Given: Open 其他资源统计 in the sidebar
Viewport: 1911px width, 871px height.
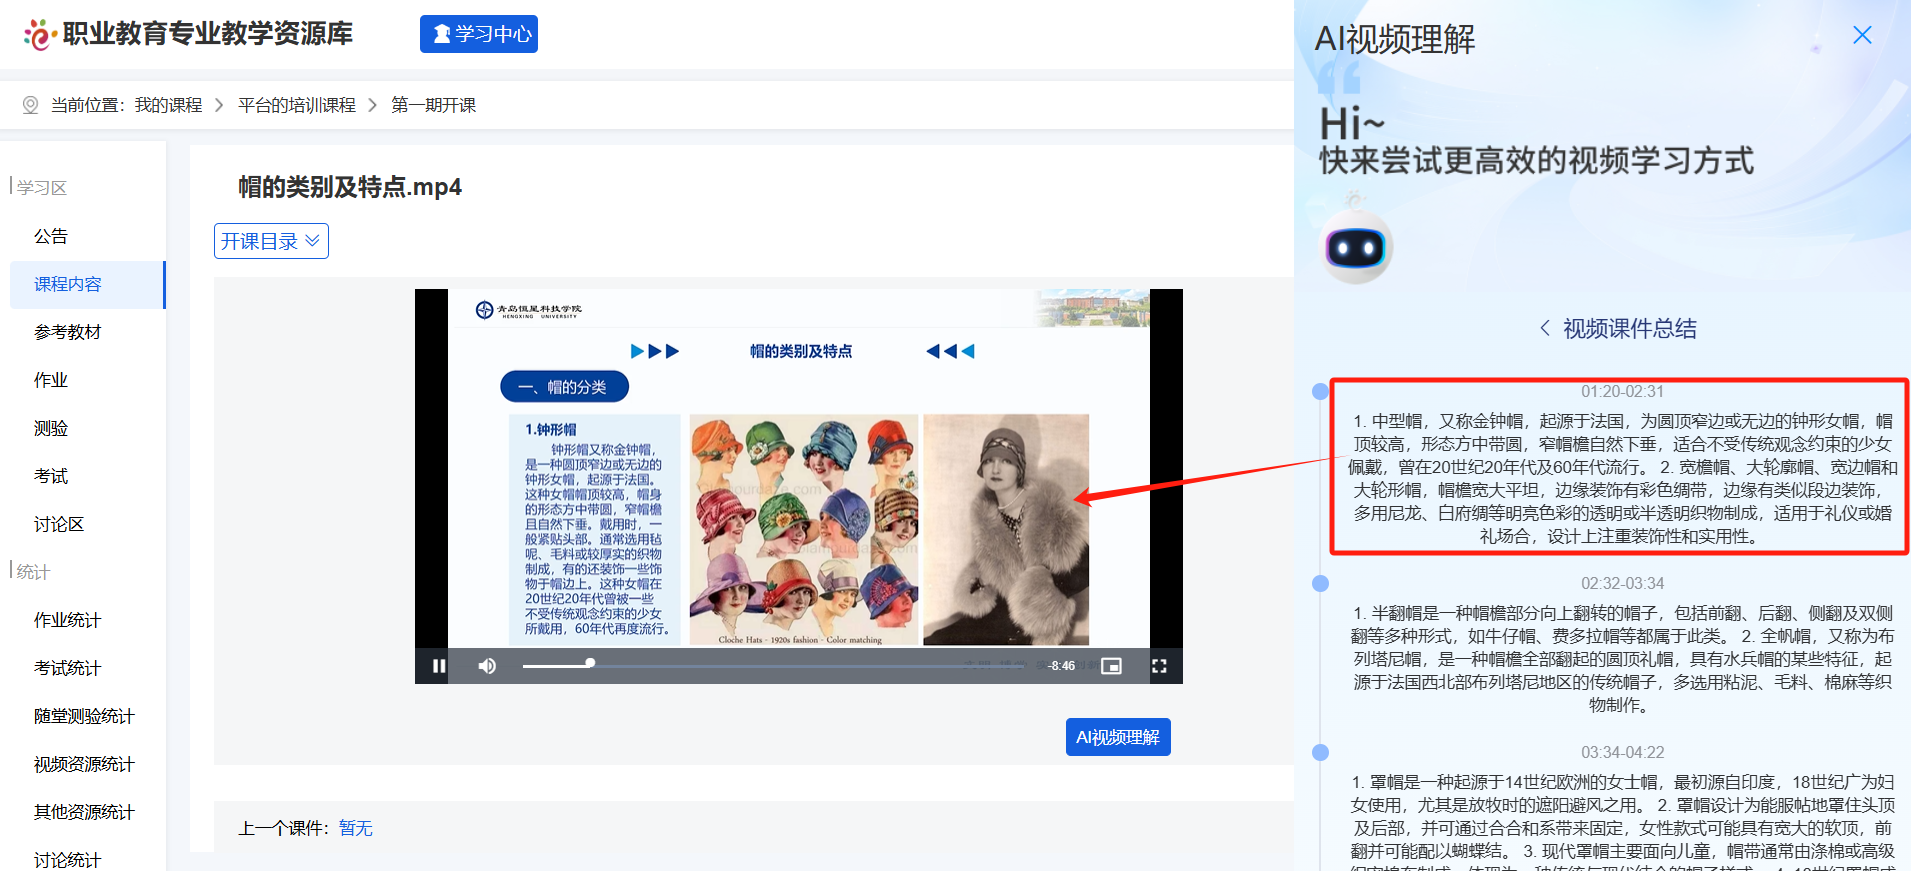Looking at the screenshot, I should tap(84, 812).
